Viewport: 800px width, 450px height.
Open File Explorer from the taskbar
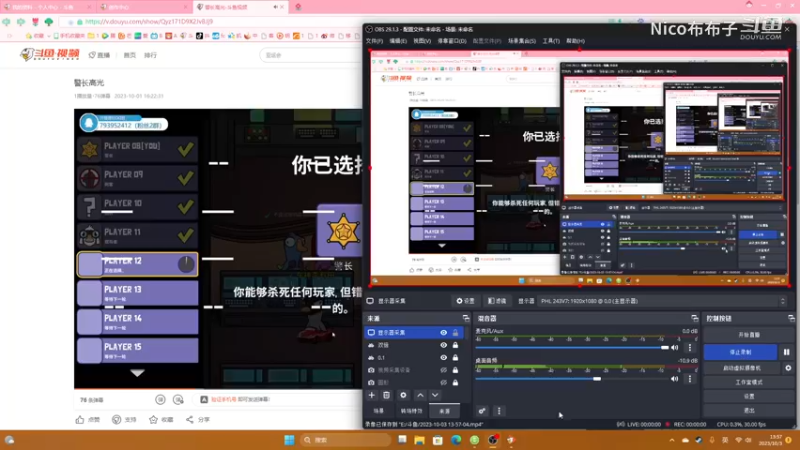pyautogui.click(x=419, y=440)
